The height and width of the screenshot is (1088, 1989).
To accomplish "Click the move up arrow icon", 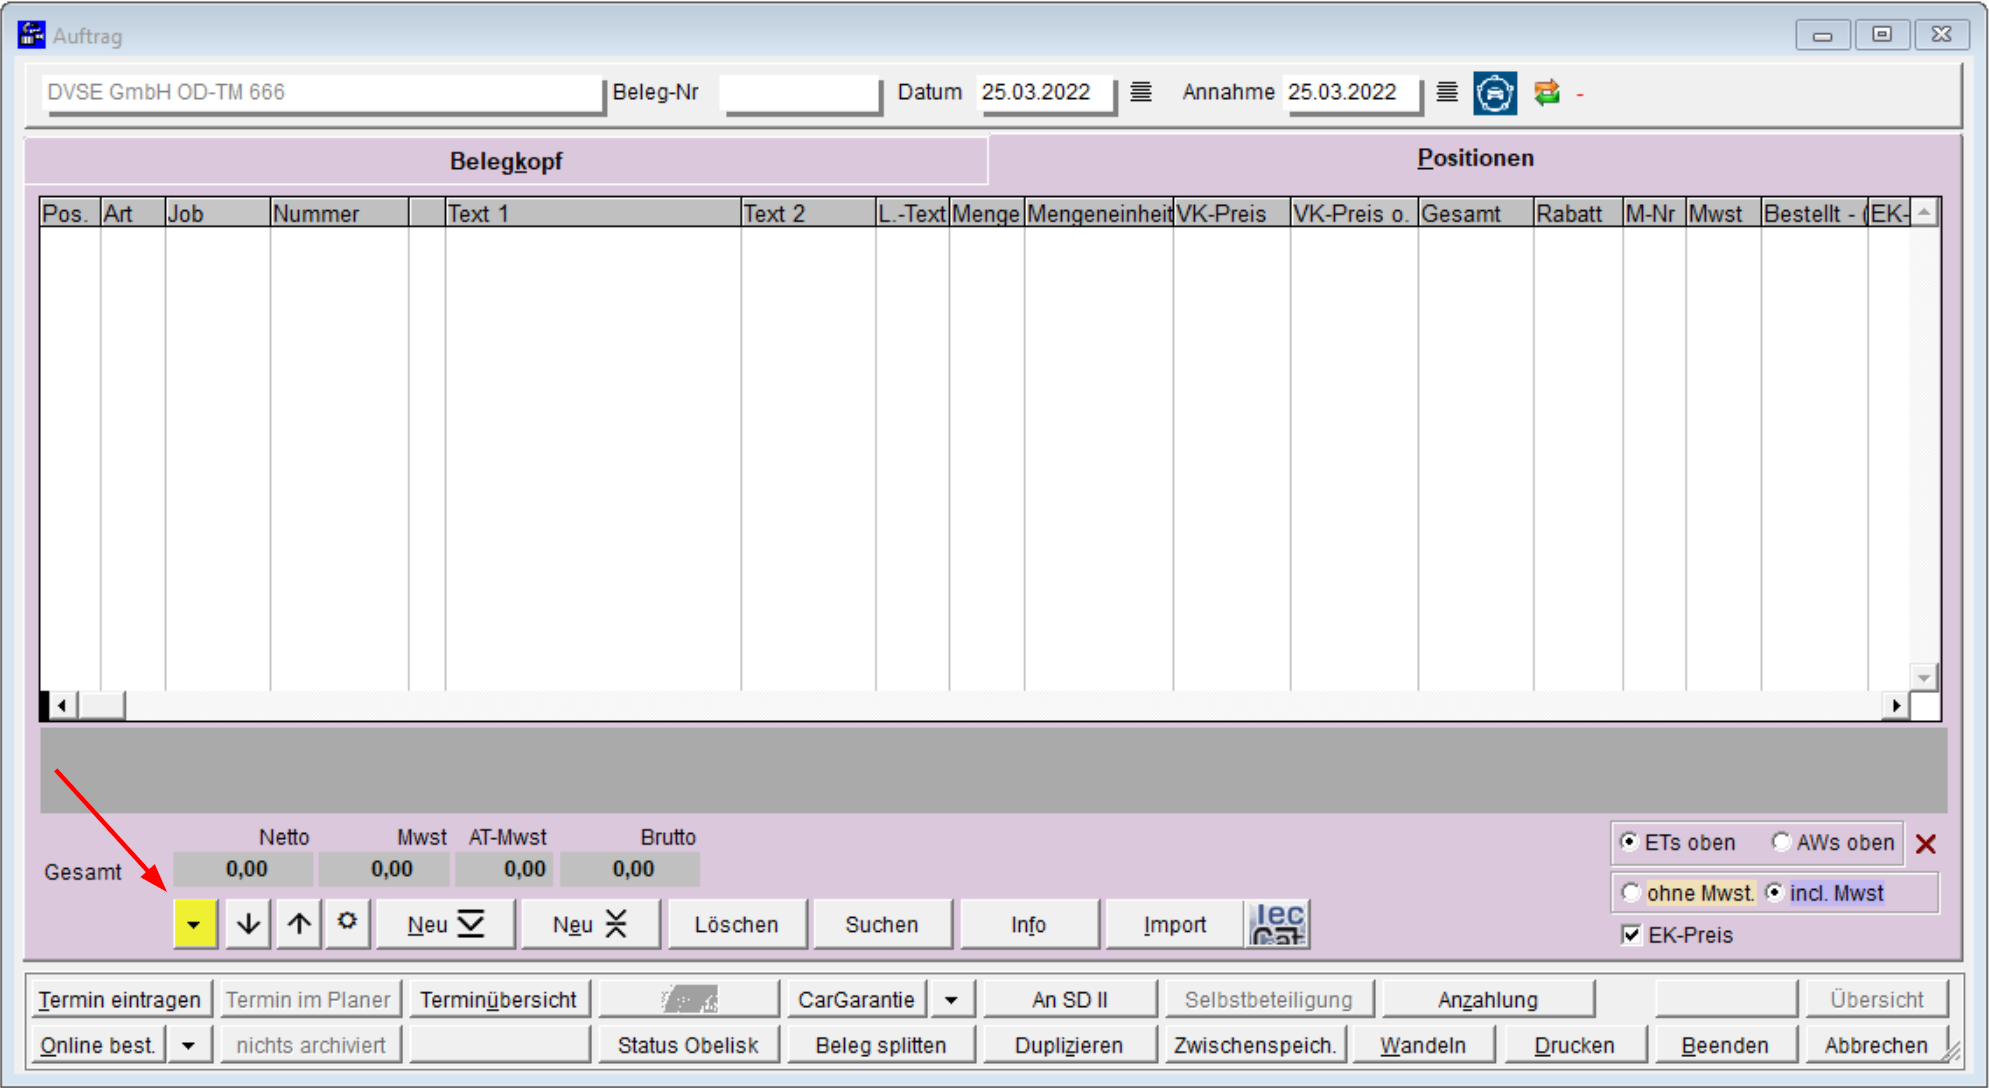I will click(297, 922).
